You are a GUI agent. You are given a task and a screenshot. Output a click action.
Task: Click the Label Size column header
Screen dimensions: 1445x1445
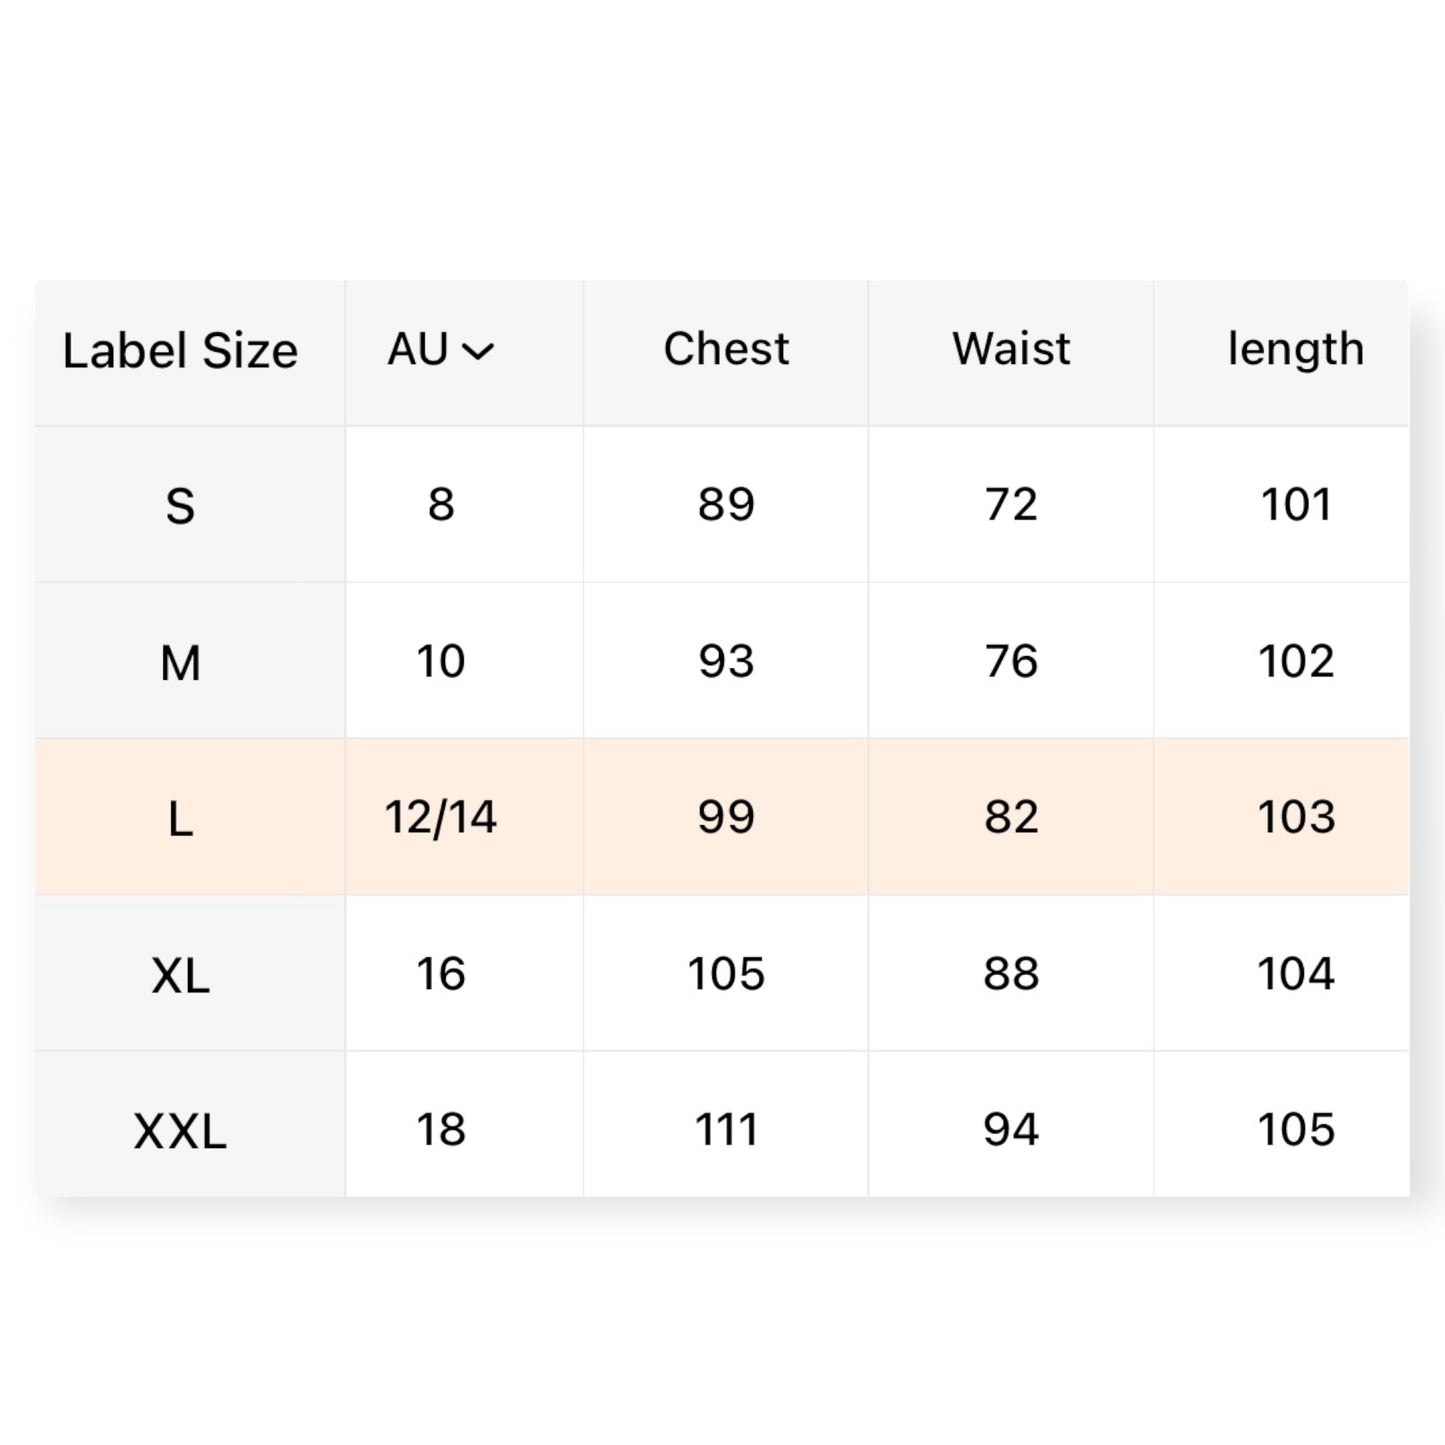(180, 351)
